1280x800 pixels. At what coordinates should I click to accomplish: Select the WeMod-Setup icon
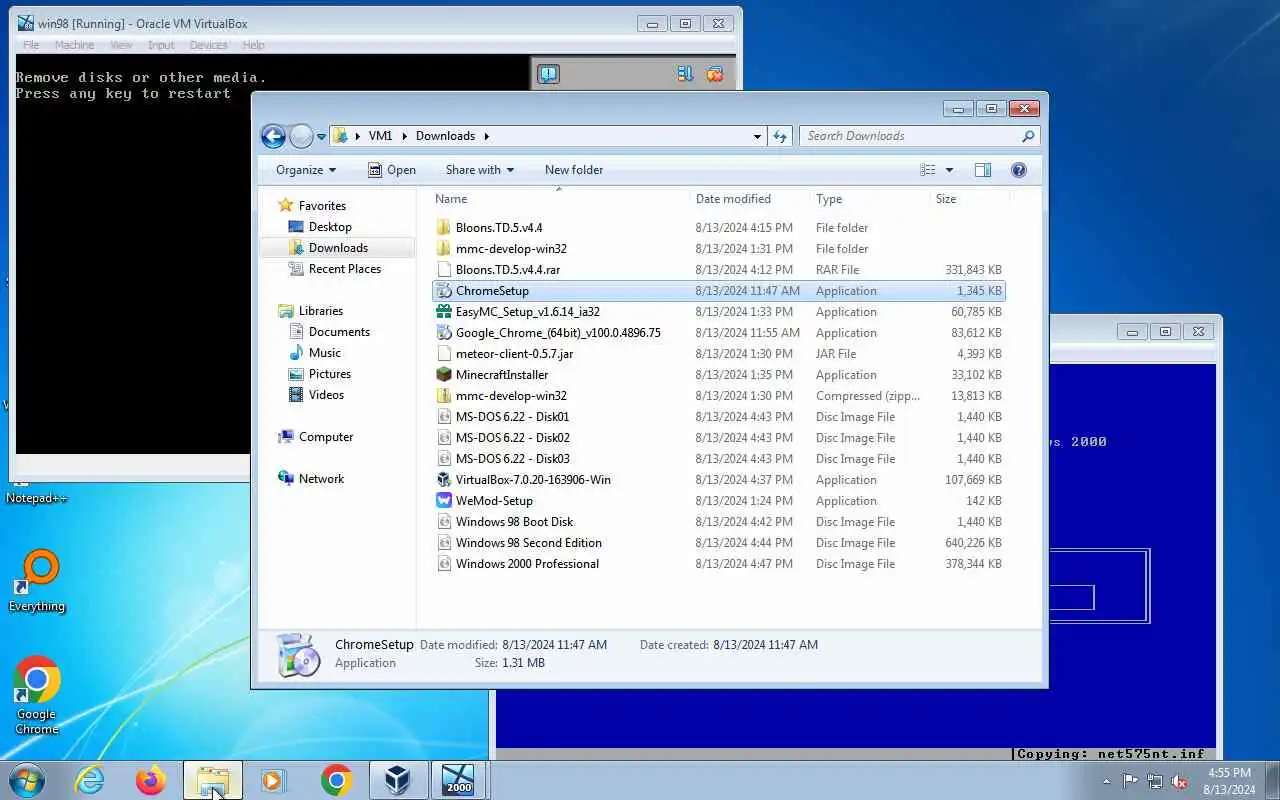[444, 501]
